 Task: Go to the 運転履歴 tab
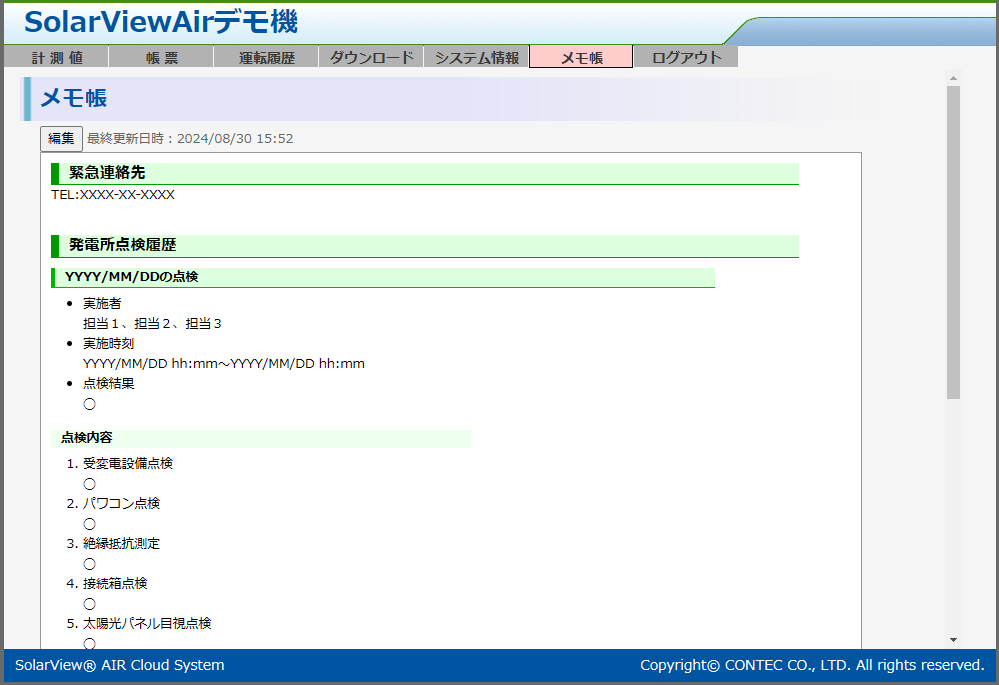pos(266,58)
